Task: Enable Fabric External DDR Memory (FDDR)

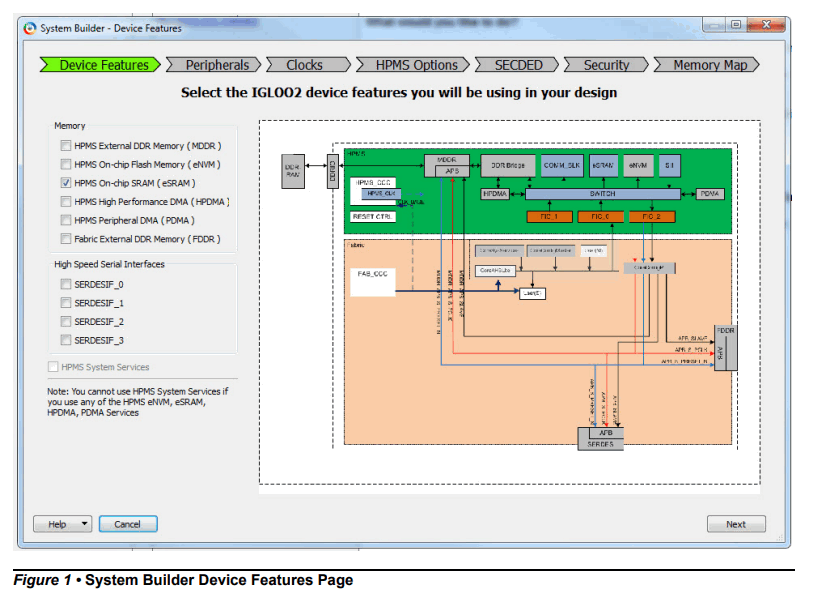Action: 66,239
